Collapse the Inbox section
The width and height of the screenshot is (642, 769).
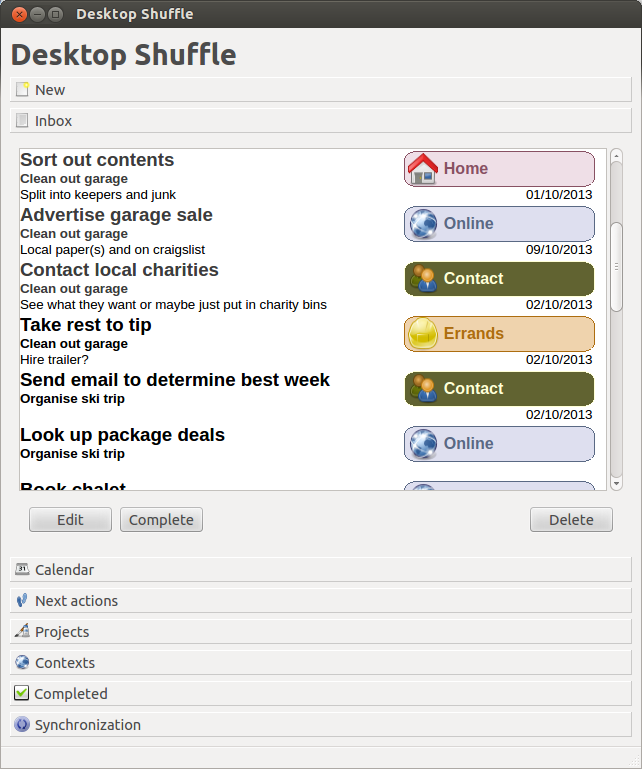(54, 121)
